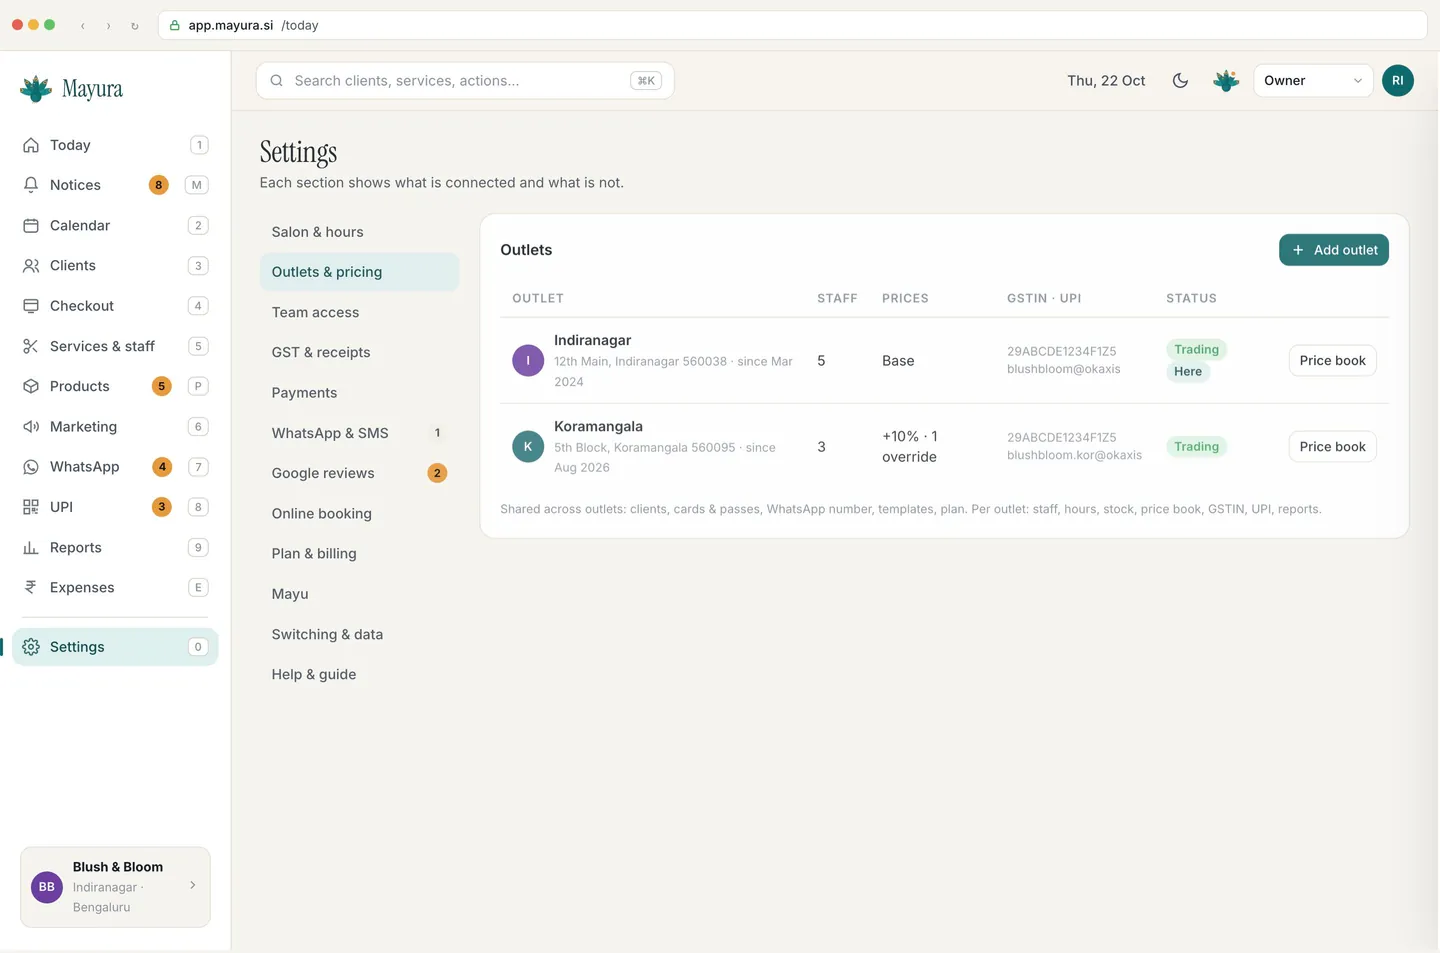Open Services & staff scissors icon
Viewport: 1440px width, 953px height.
pyautogui.click(x=31, y=346)
